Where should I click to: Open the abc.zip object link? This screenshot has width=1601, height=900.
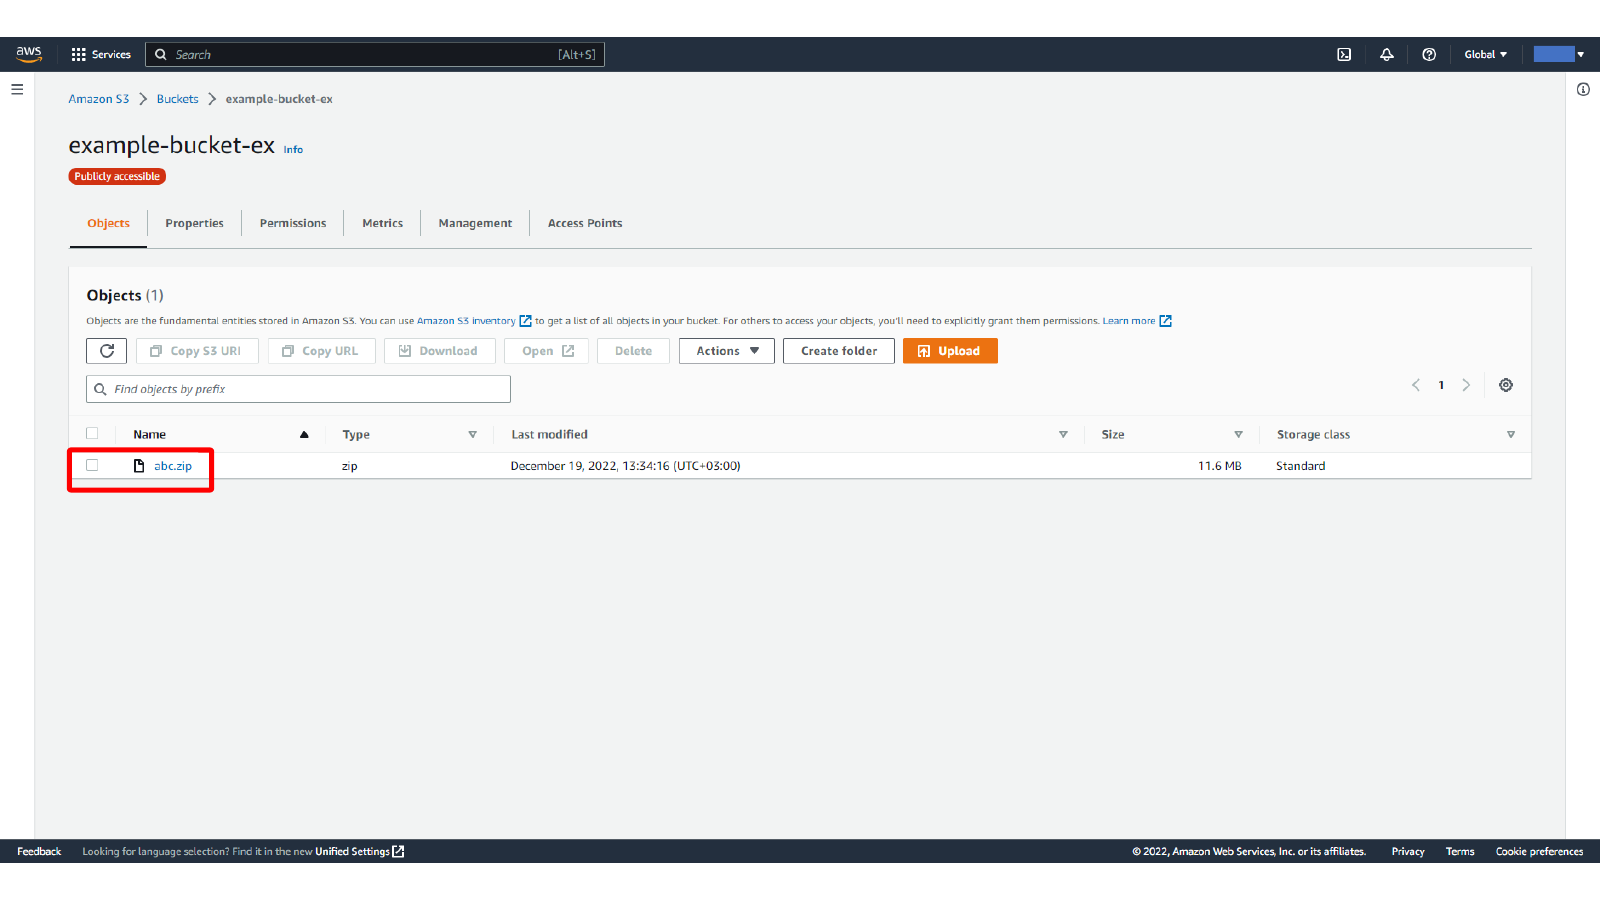coord(173,466)
